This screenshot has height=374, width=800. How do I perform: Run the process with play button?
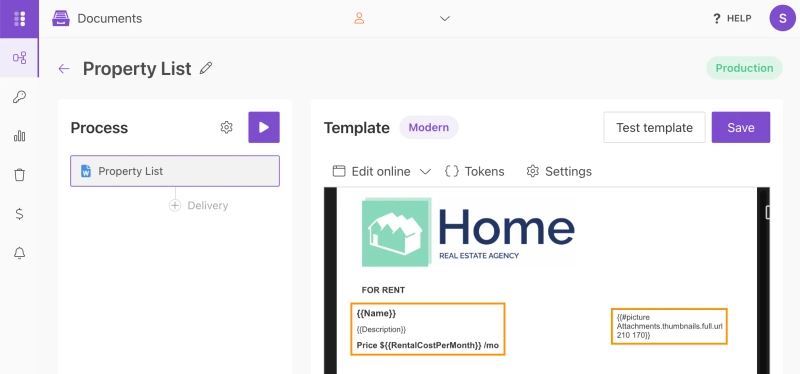(264, 127)
